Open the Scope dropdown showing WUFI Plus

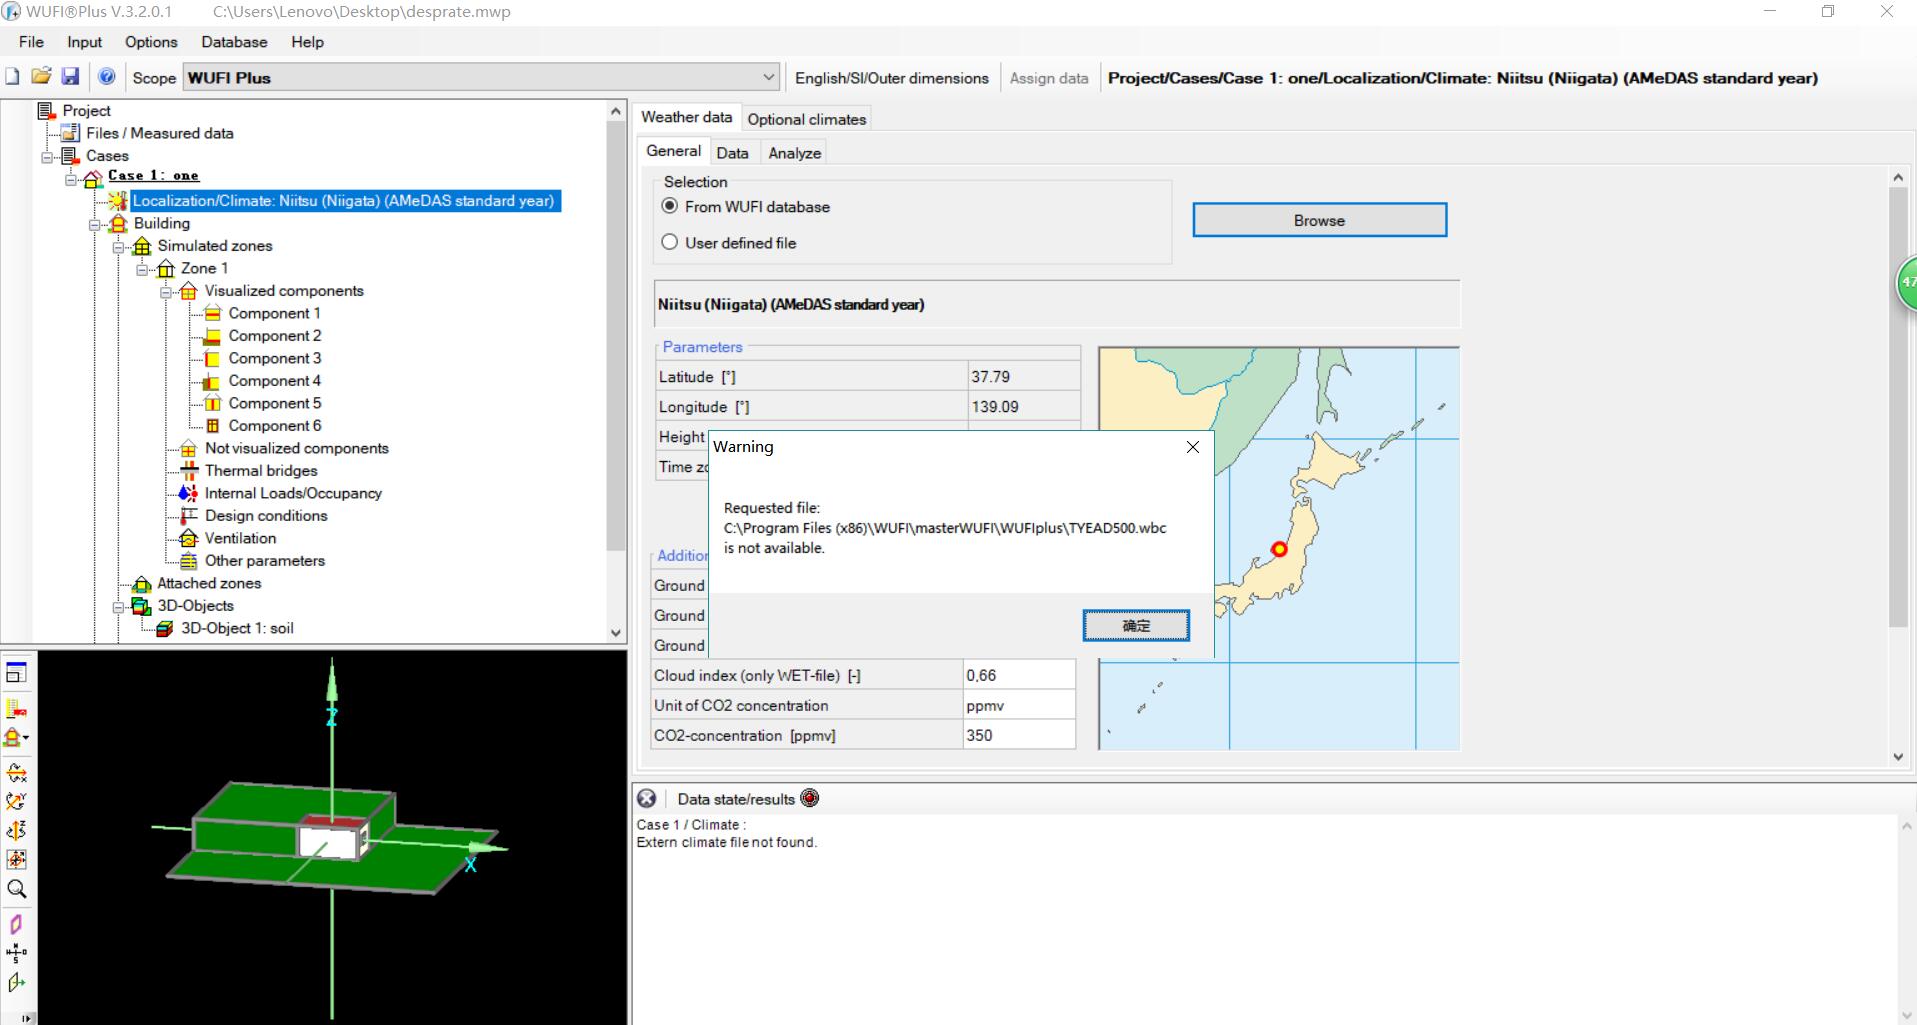768,77
